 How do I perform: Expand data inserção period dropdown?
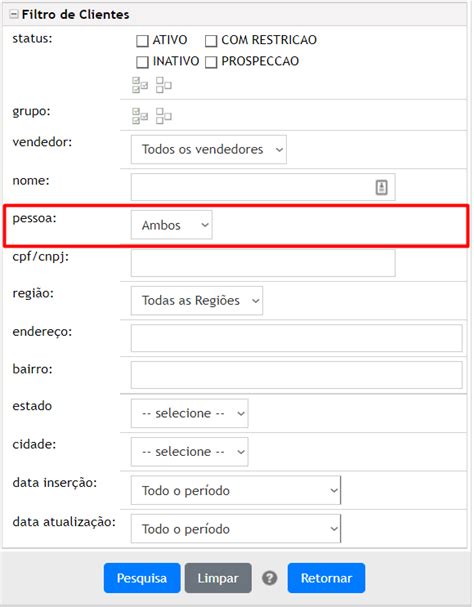(x=236, y=490)
